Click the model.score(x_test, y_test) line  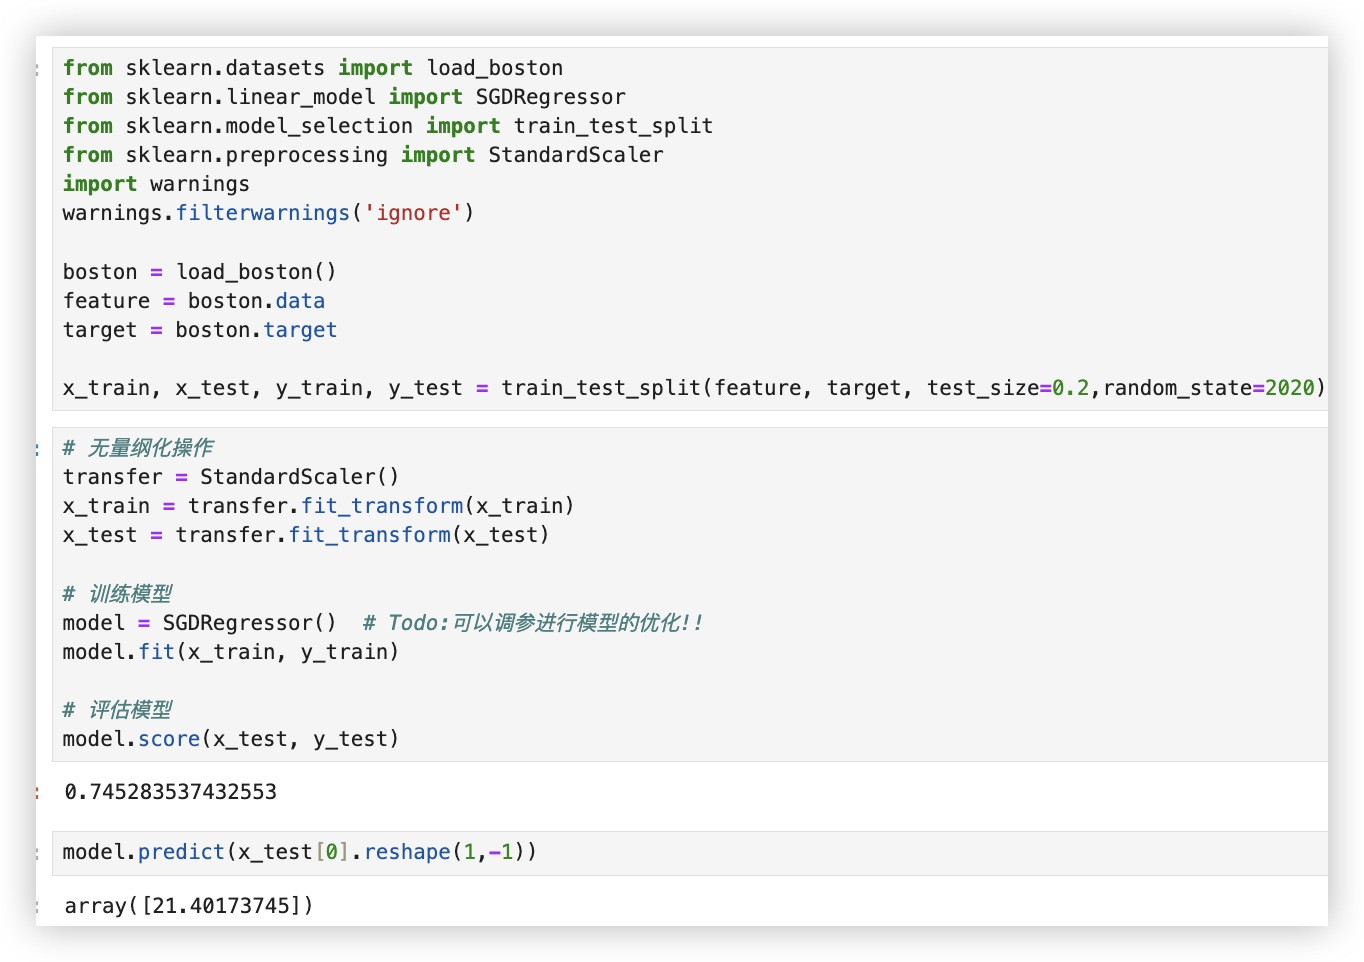point(230,739)
